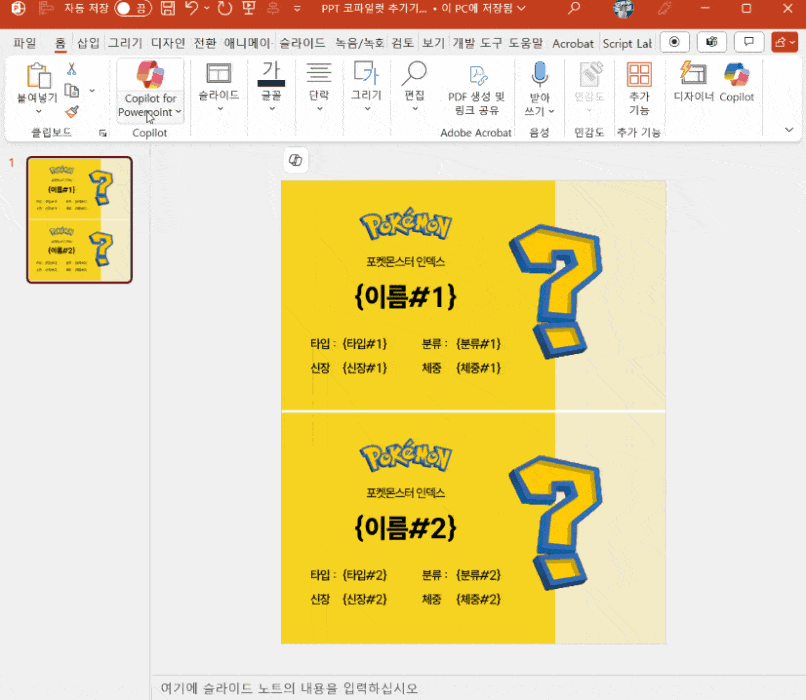
Task: Switch to the 삽입 tab
Action: click(88, 43)
